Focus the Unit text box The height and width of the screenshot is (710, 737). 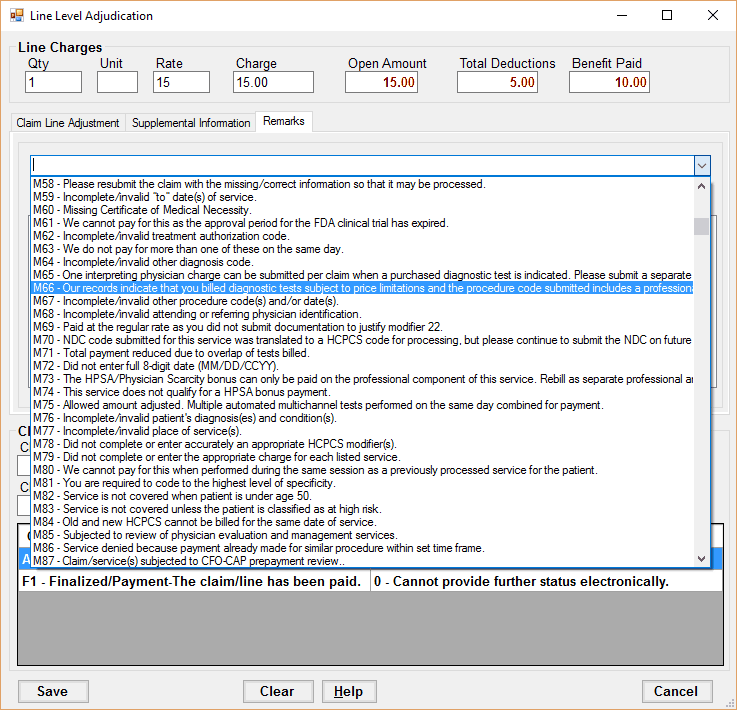(x=117, y=82)
